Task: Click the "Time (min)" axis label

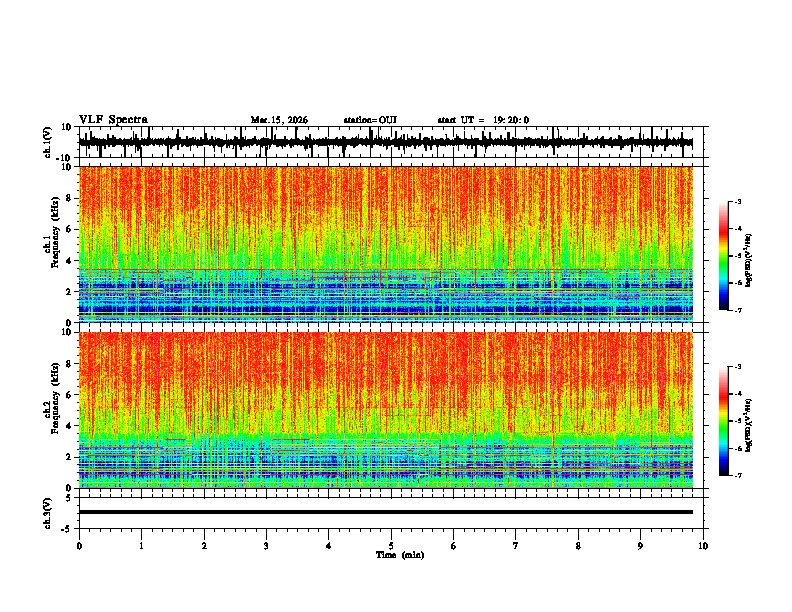Action: tap(400, 555)
